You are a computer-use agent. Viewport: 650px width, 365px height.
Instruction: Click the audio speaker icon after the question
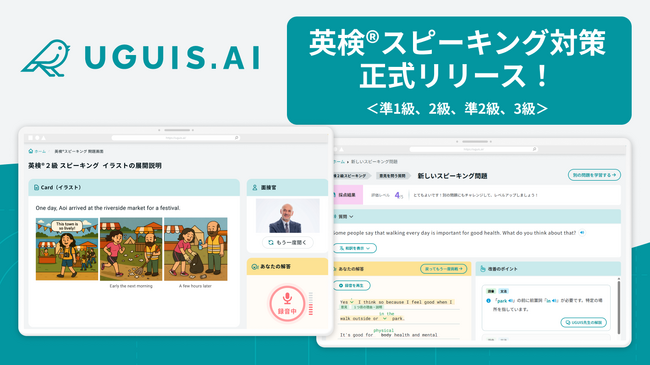coord(582,233)
